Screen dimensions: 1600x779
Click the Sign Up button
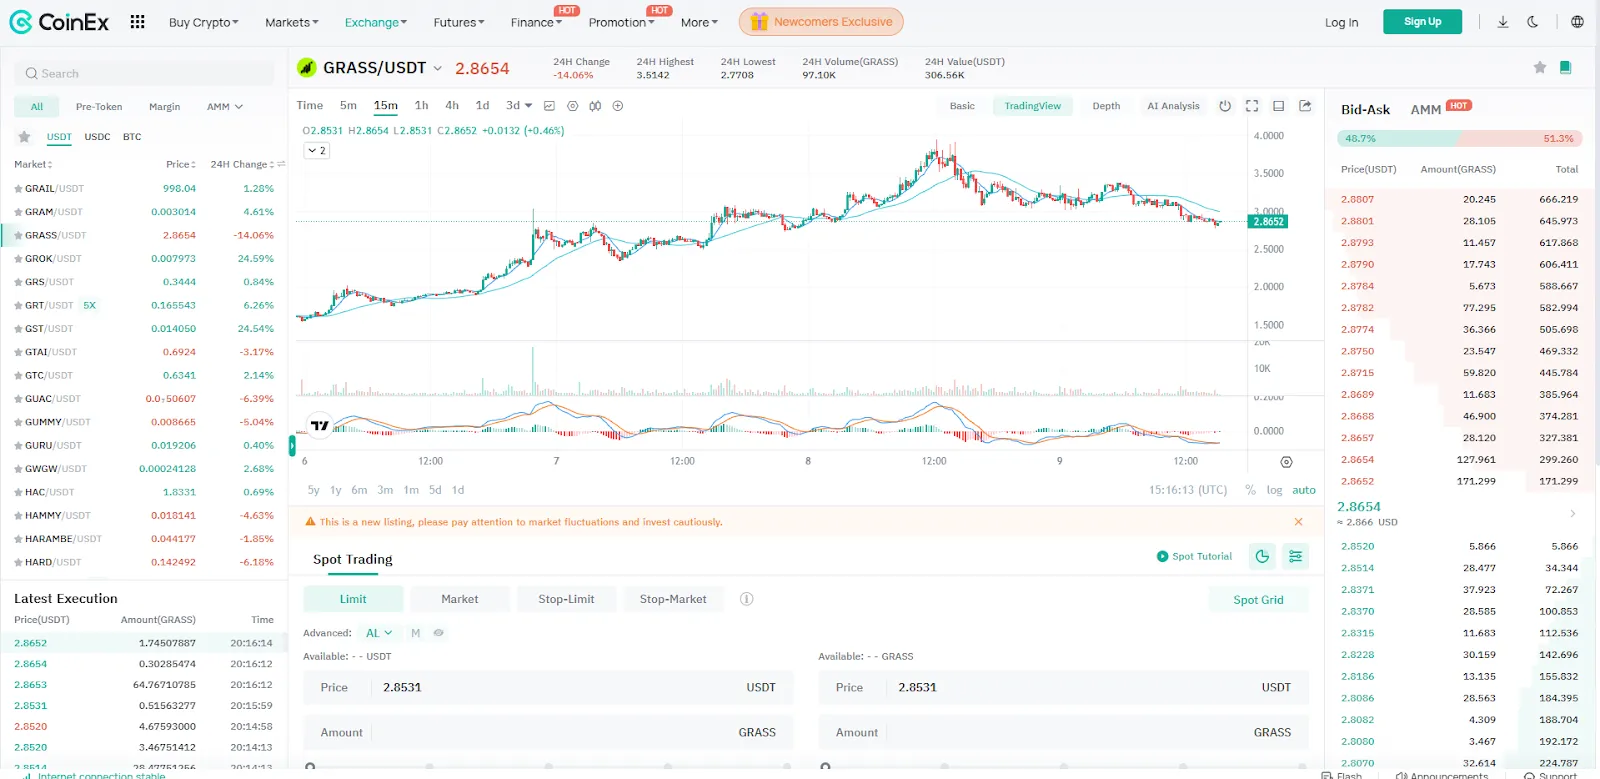coord(1422,22)
